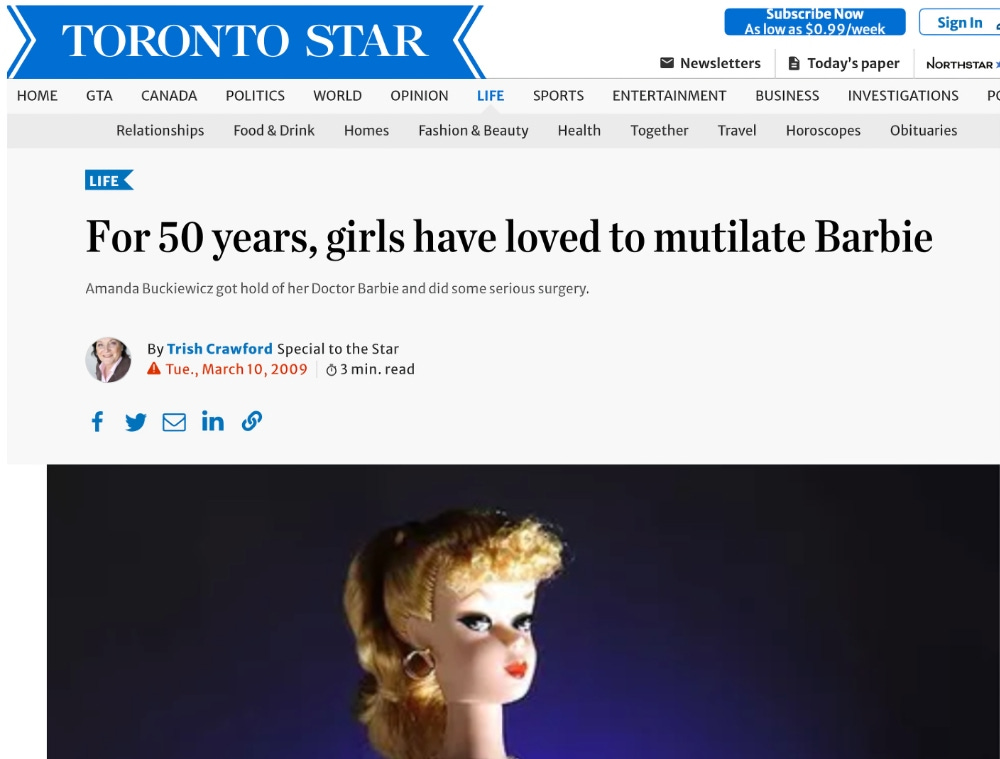Open Homes subsection

(366, 131)
